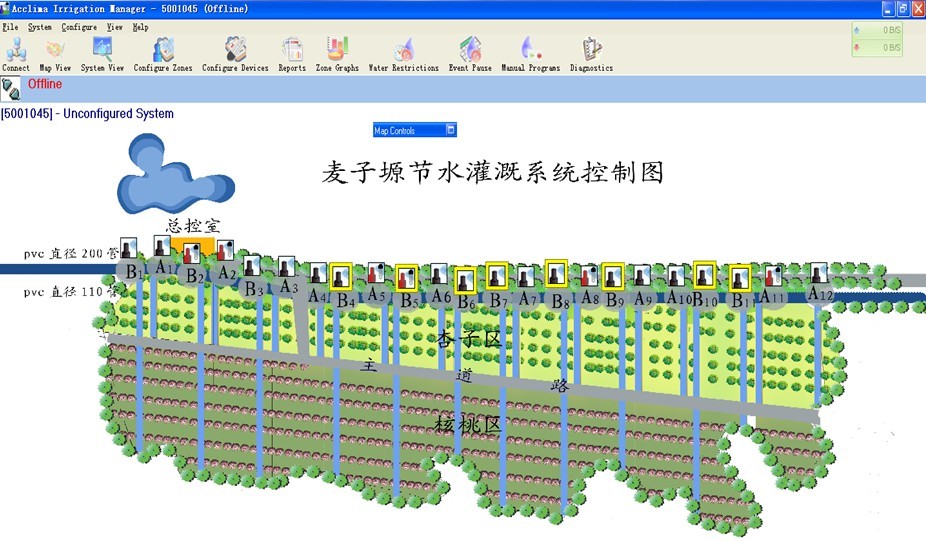Click the red 'Offline' status text

click(45, 84)
